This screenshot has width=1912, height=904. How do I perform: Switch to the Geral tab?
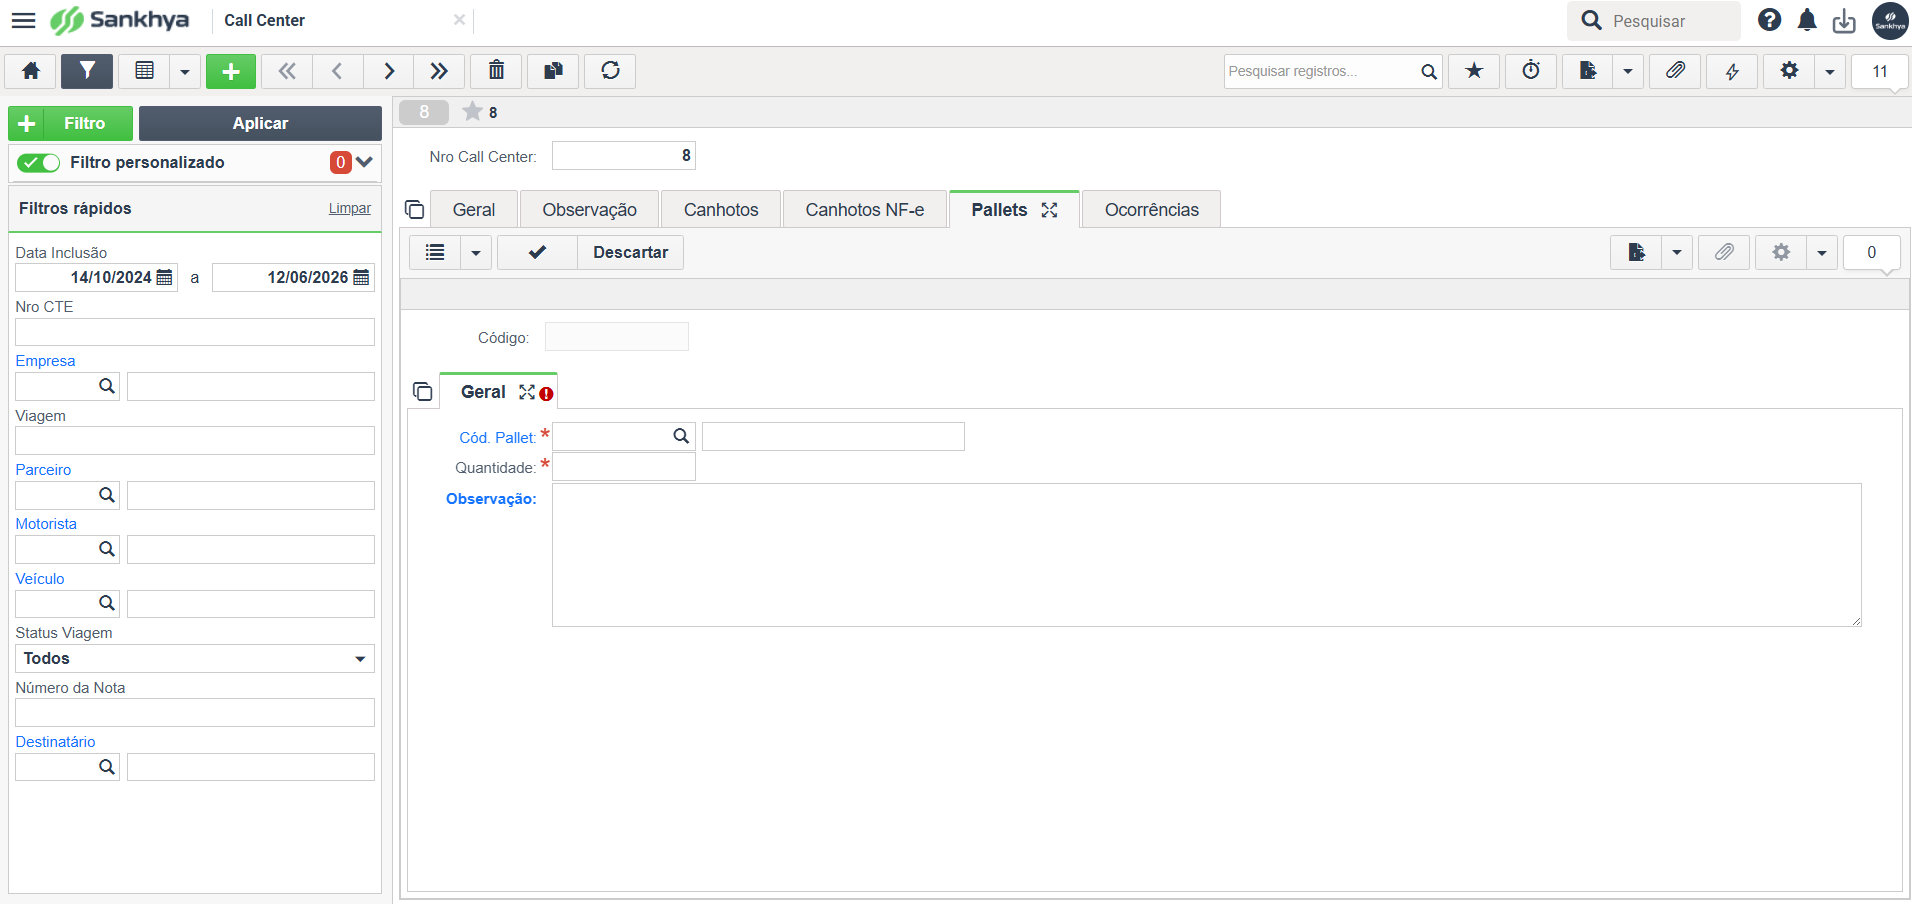pos(474,209)
